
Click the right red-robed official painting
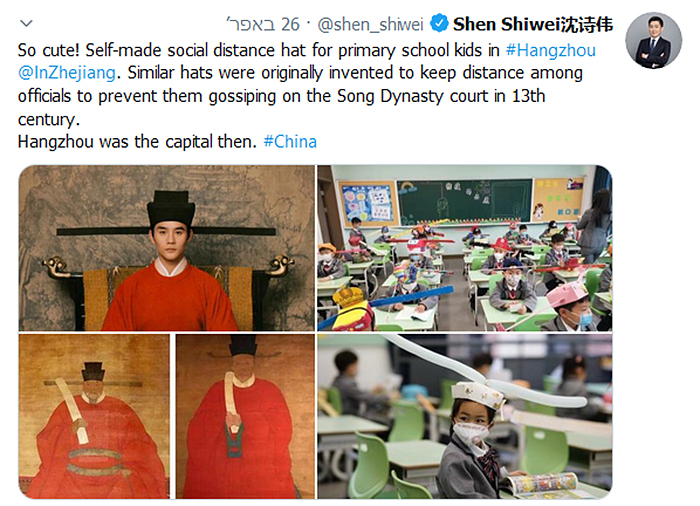245,416
